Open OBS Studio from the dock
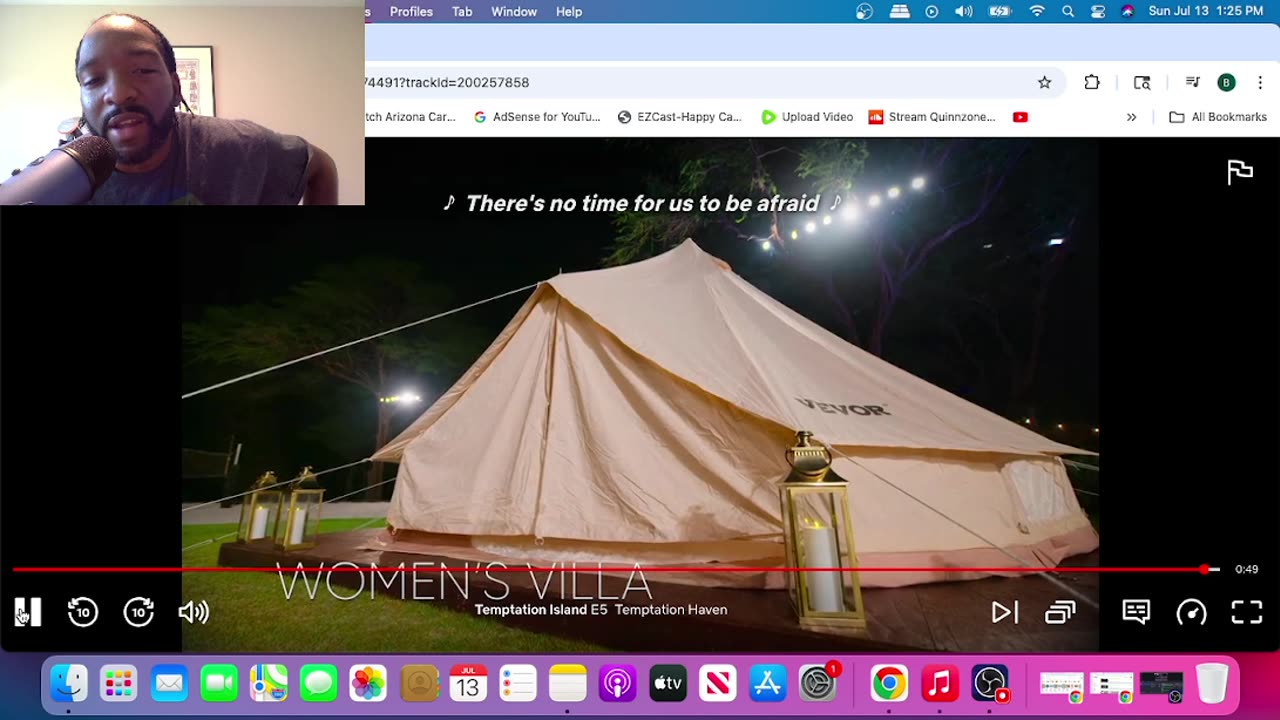Screen dimensions: 1280x720 point(989,684)
